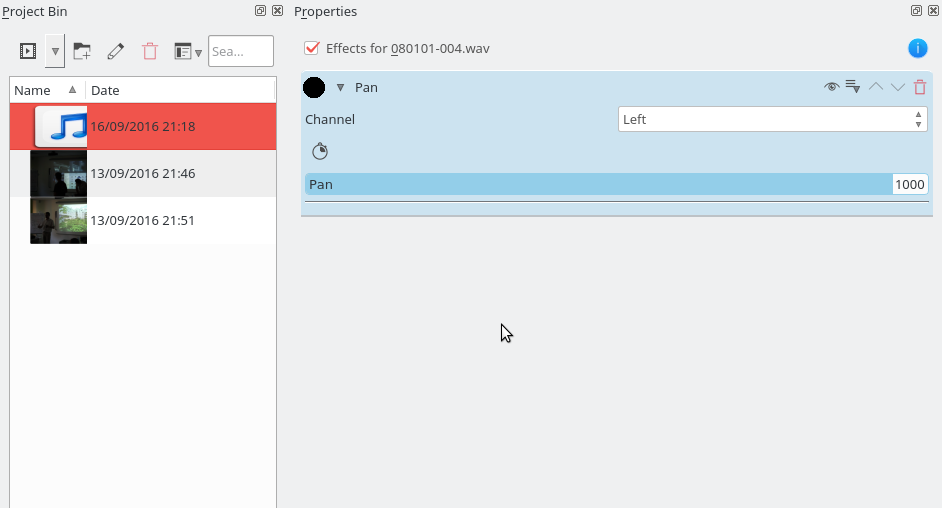The width and height of the screenshot is (942, 508).
Task: Close the Properties panel
Action: pyautogui.click(x=934, y=10)
